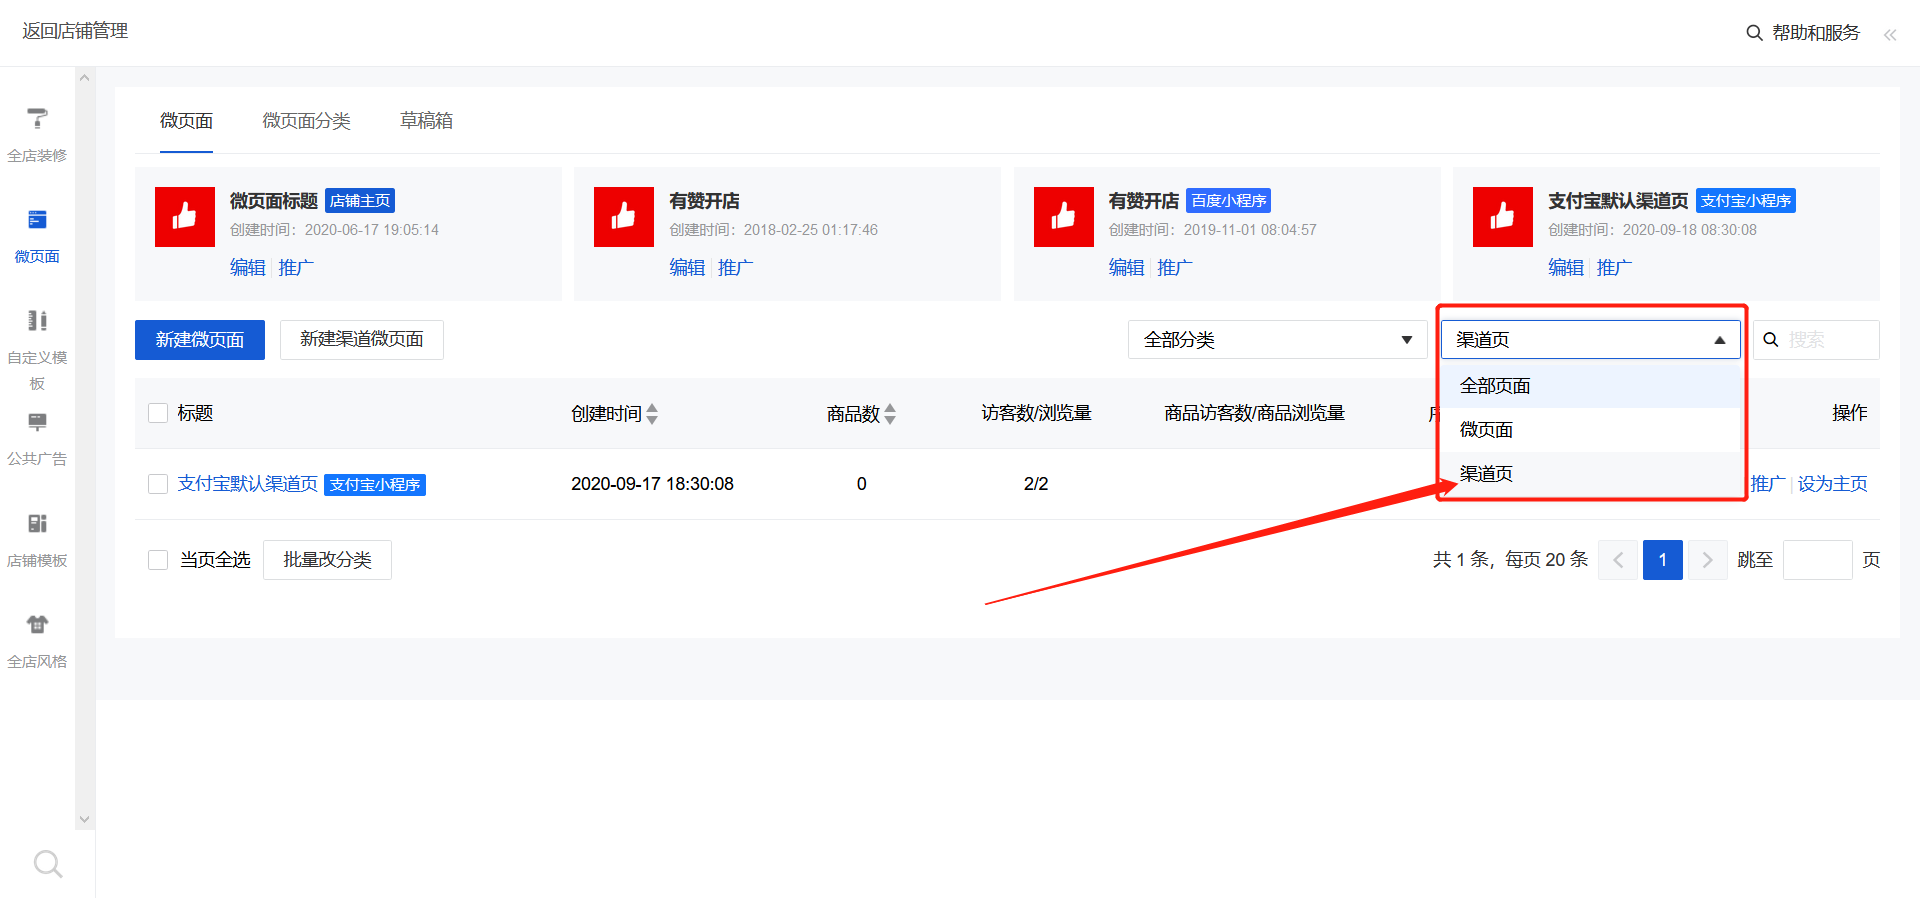Sort by 商品数 using sort arrows

pyautogui.click(x=890, y=414)
